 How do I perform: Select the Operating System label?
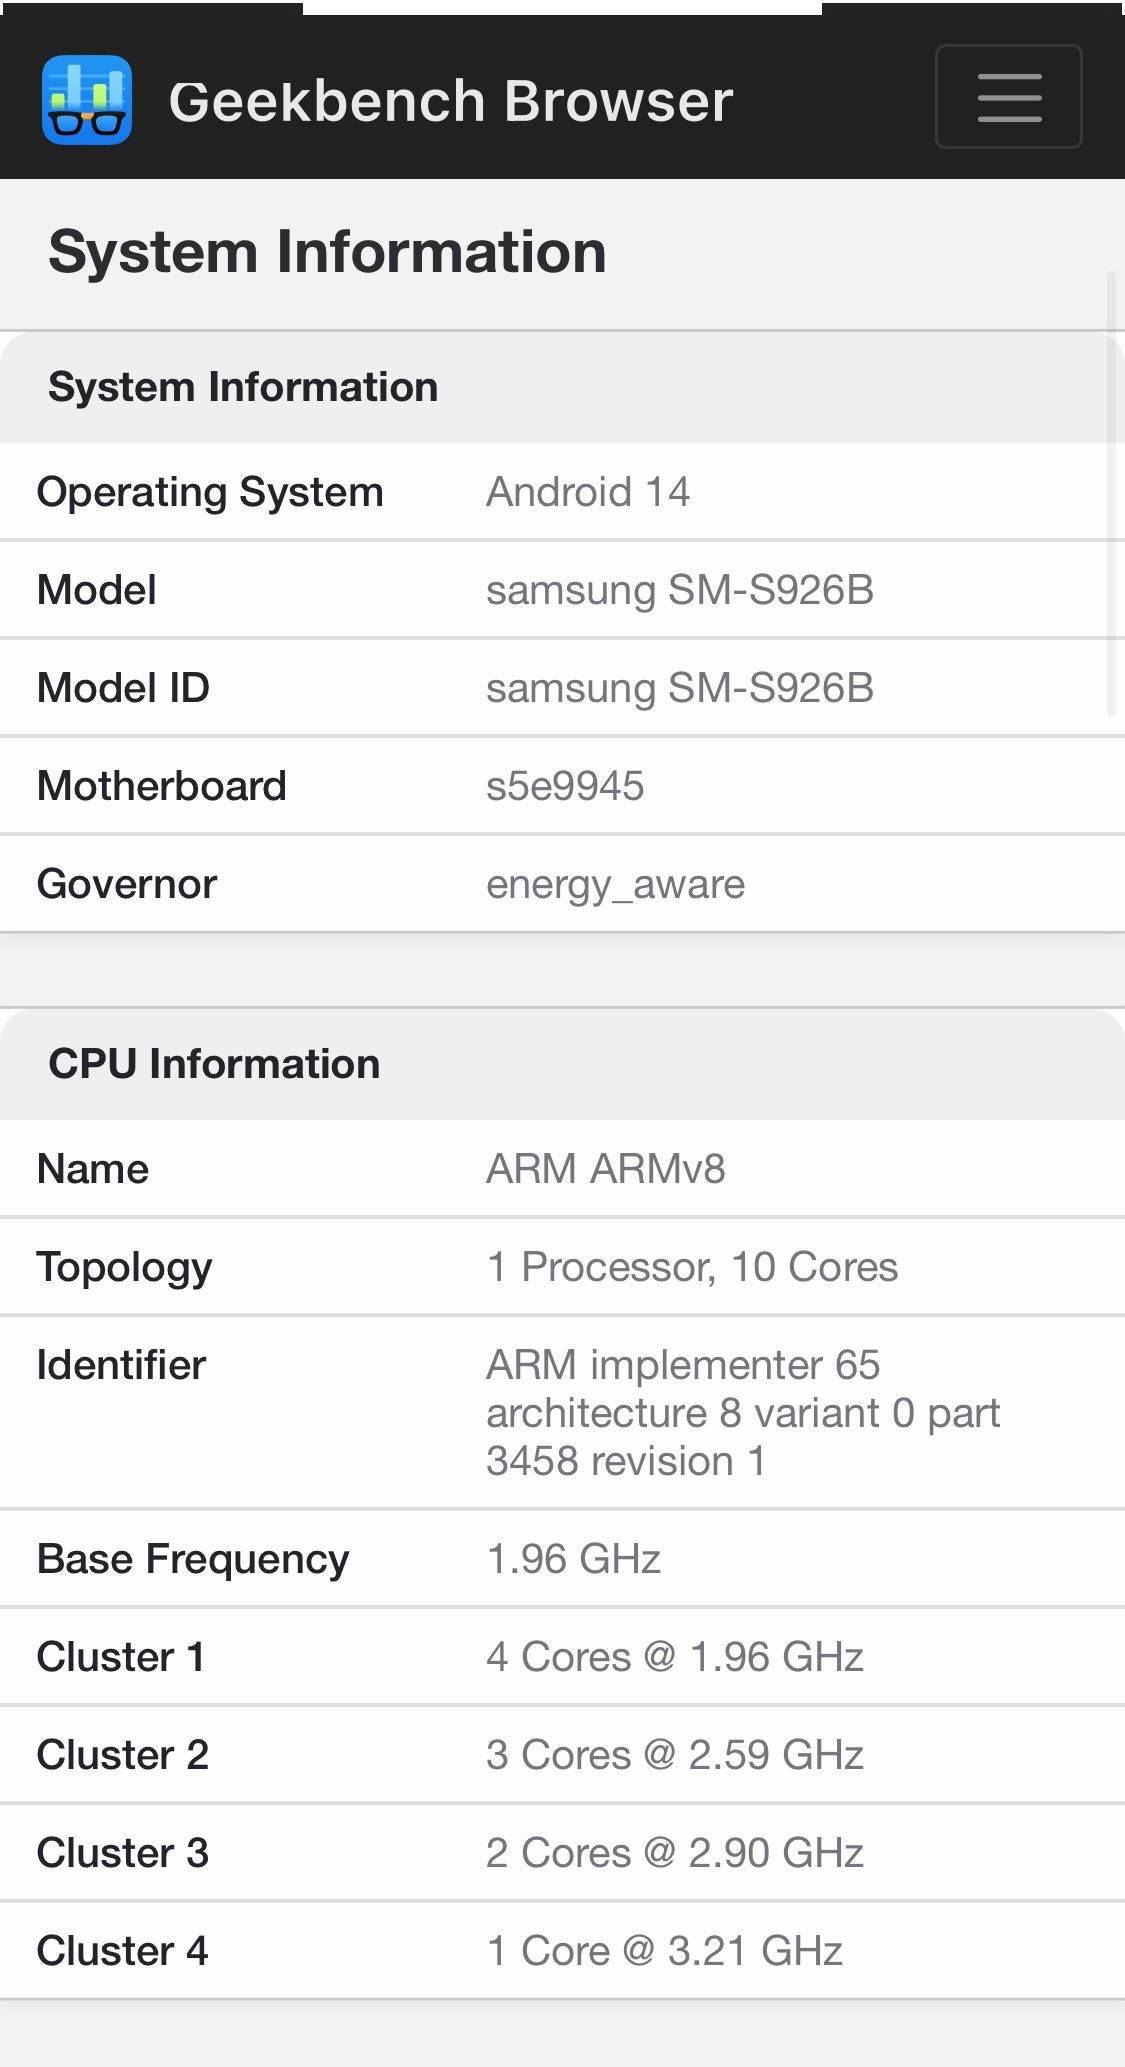[x=210, y=492]
